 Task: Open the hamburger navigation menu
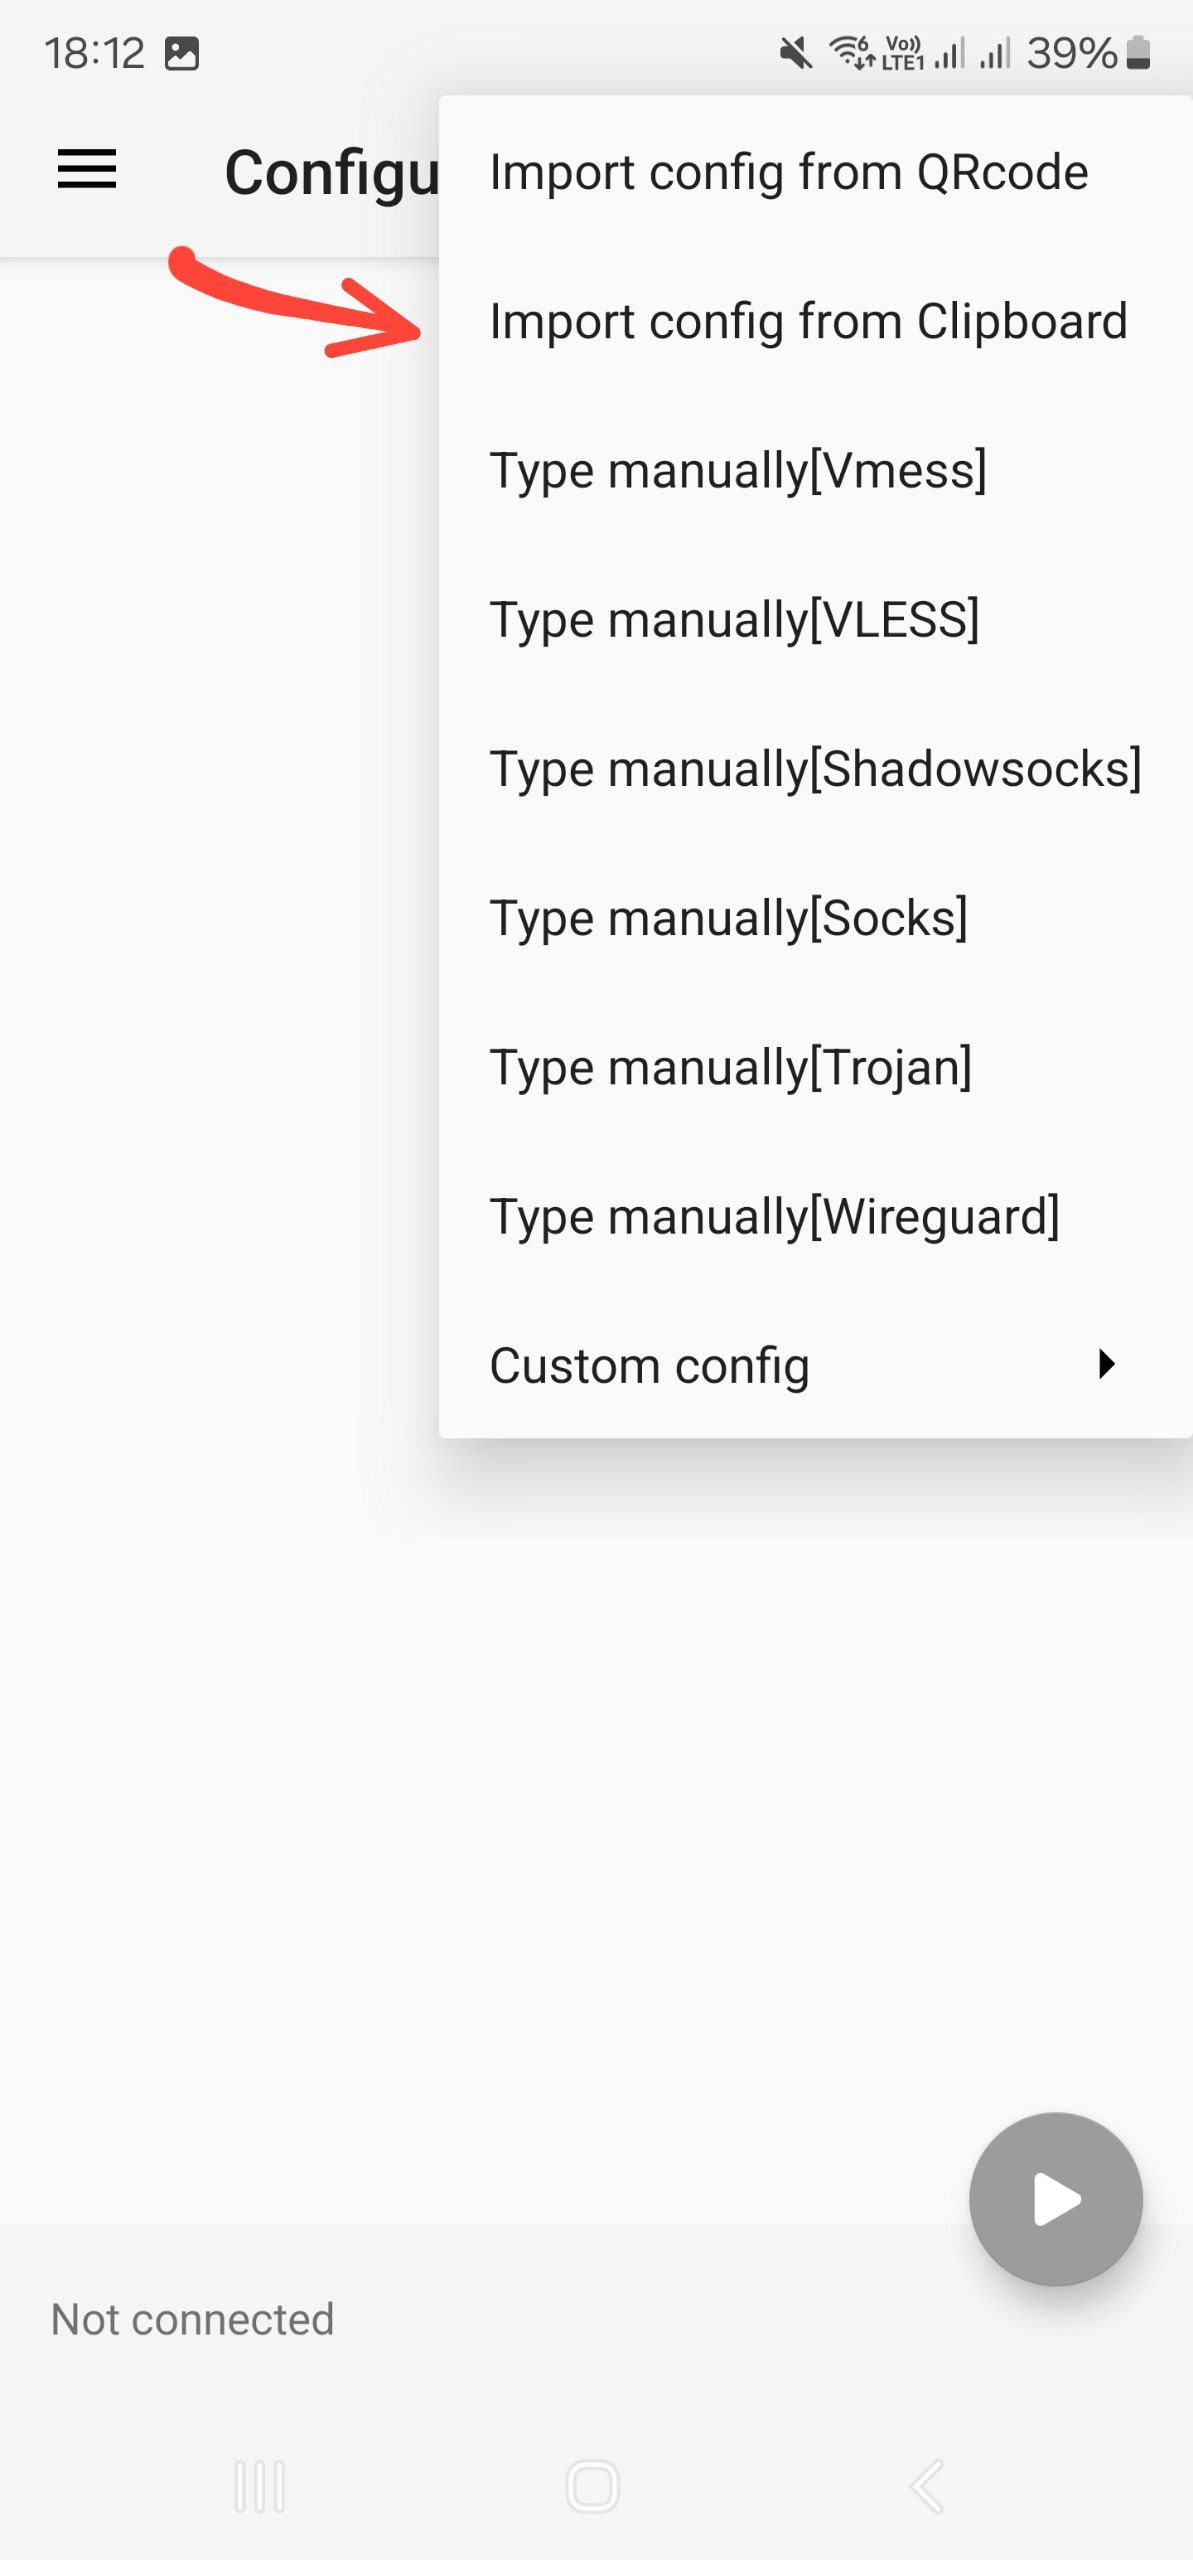[87, 169]
